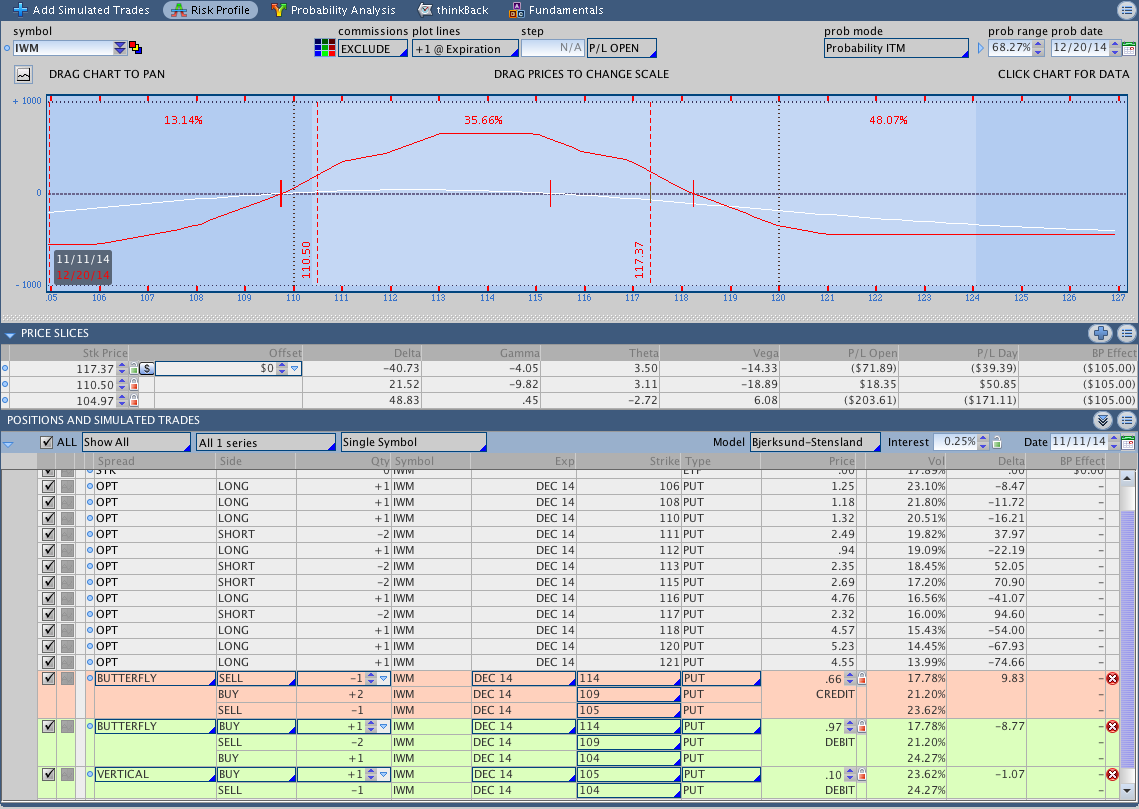The image size is (1139, 809).
Task: Click the red-yellow link color icon beside symbol
Action: pyautogui.click(x=135, y=48)
